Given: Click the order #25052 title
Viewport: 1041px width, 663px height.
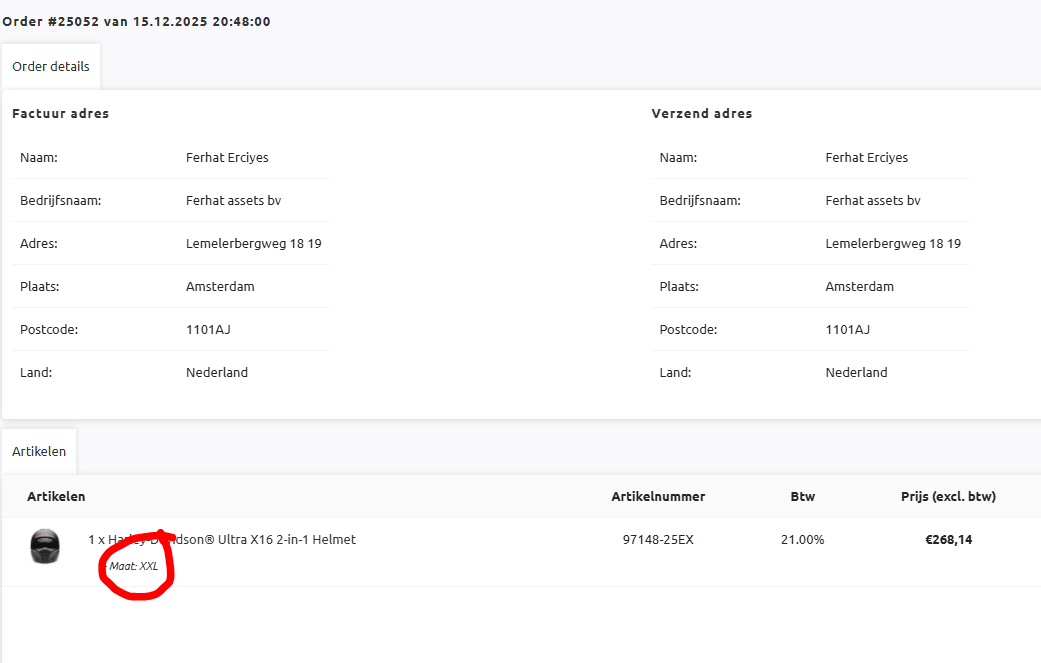Looking at the screenshot, I should [x=136, y=21].
